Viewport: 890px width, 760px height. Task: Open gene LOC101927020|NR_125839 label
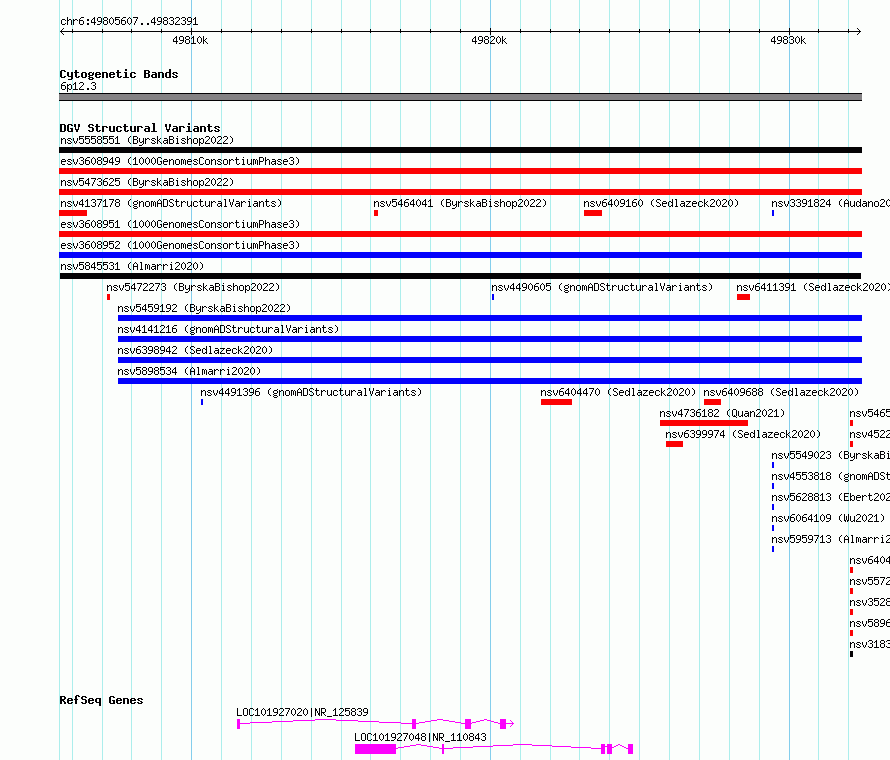click(x=302, y=712)
